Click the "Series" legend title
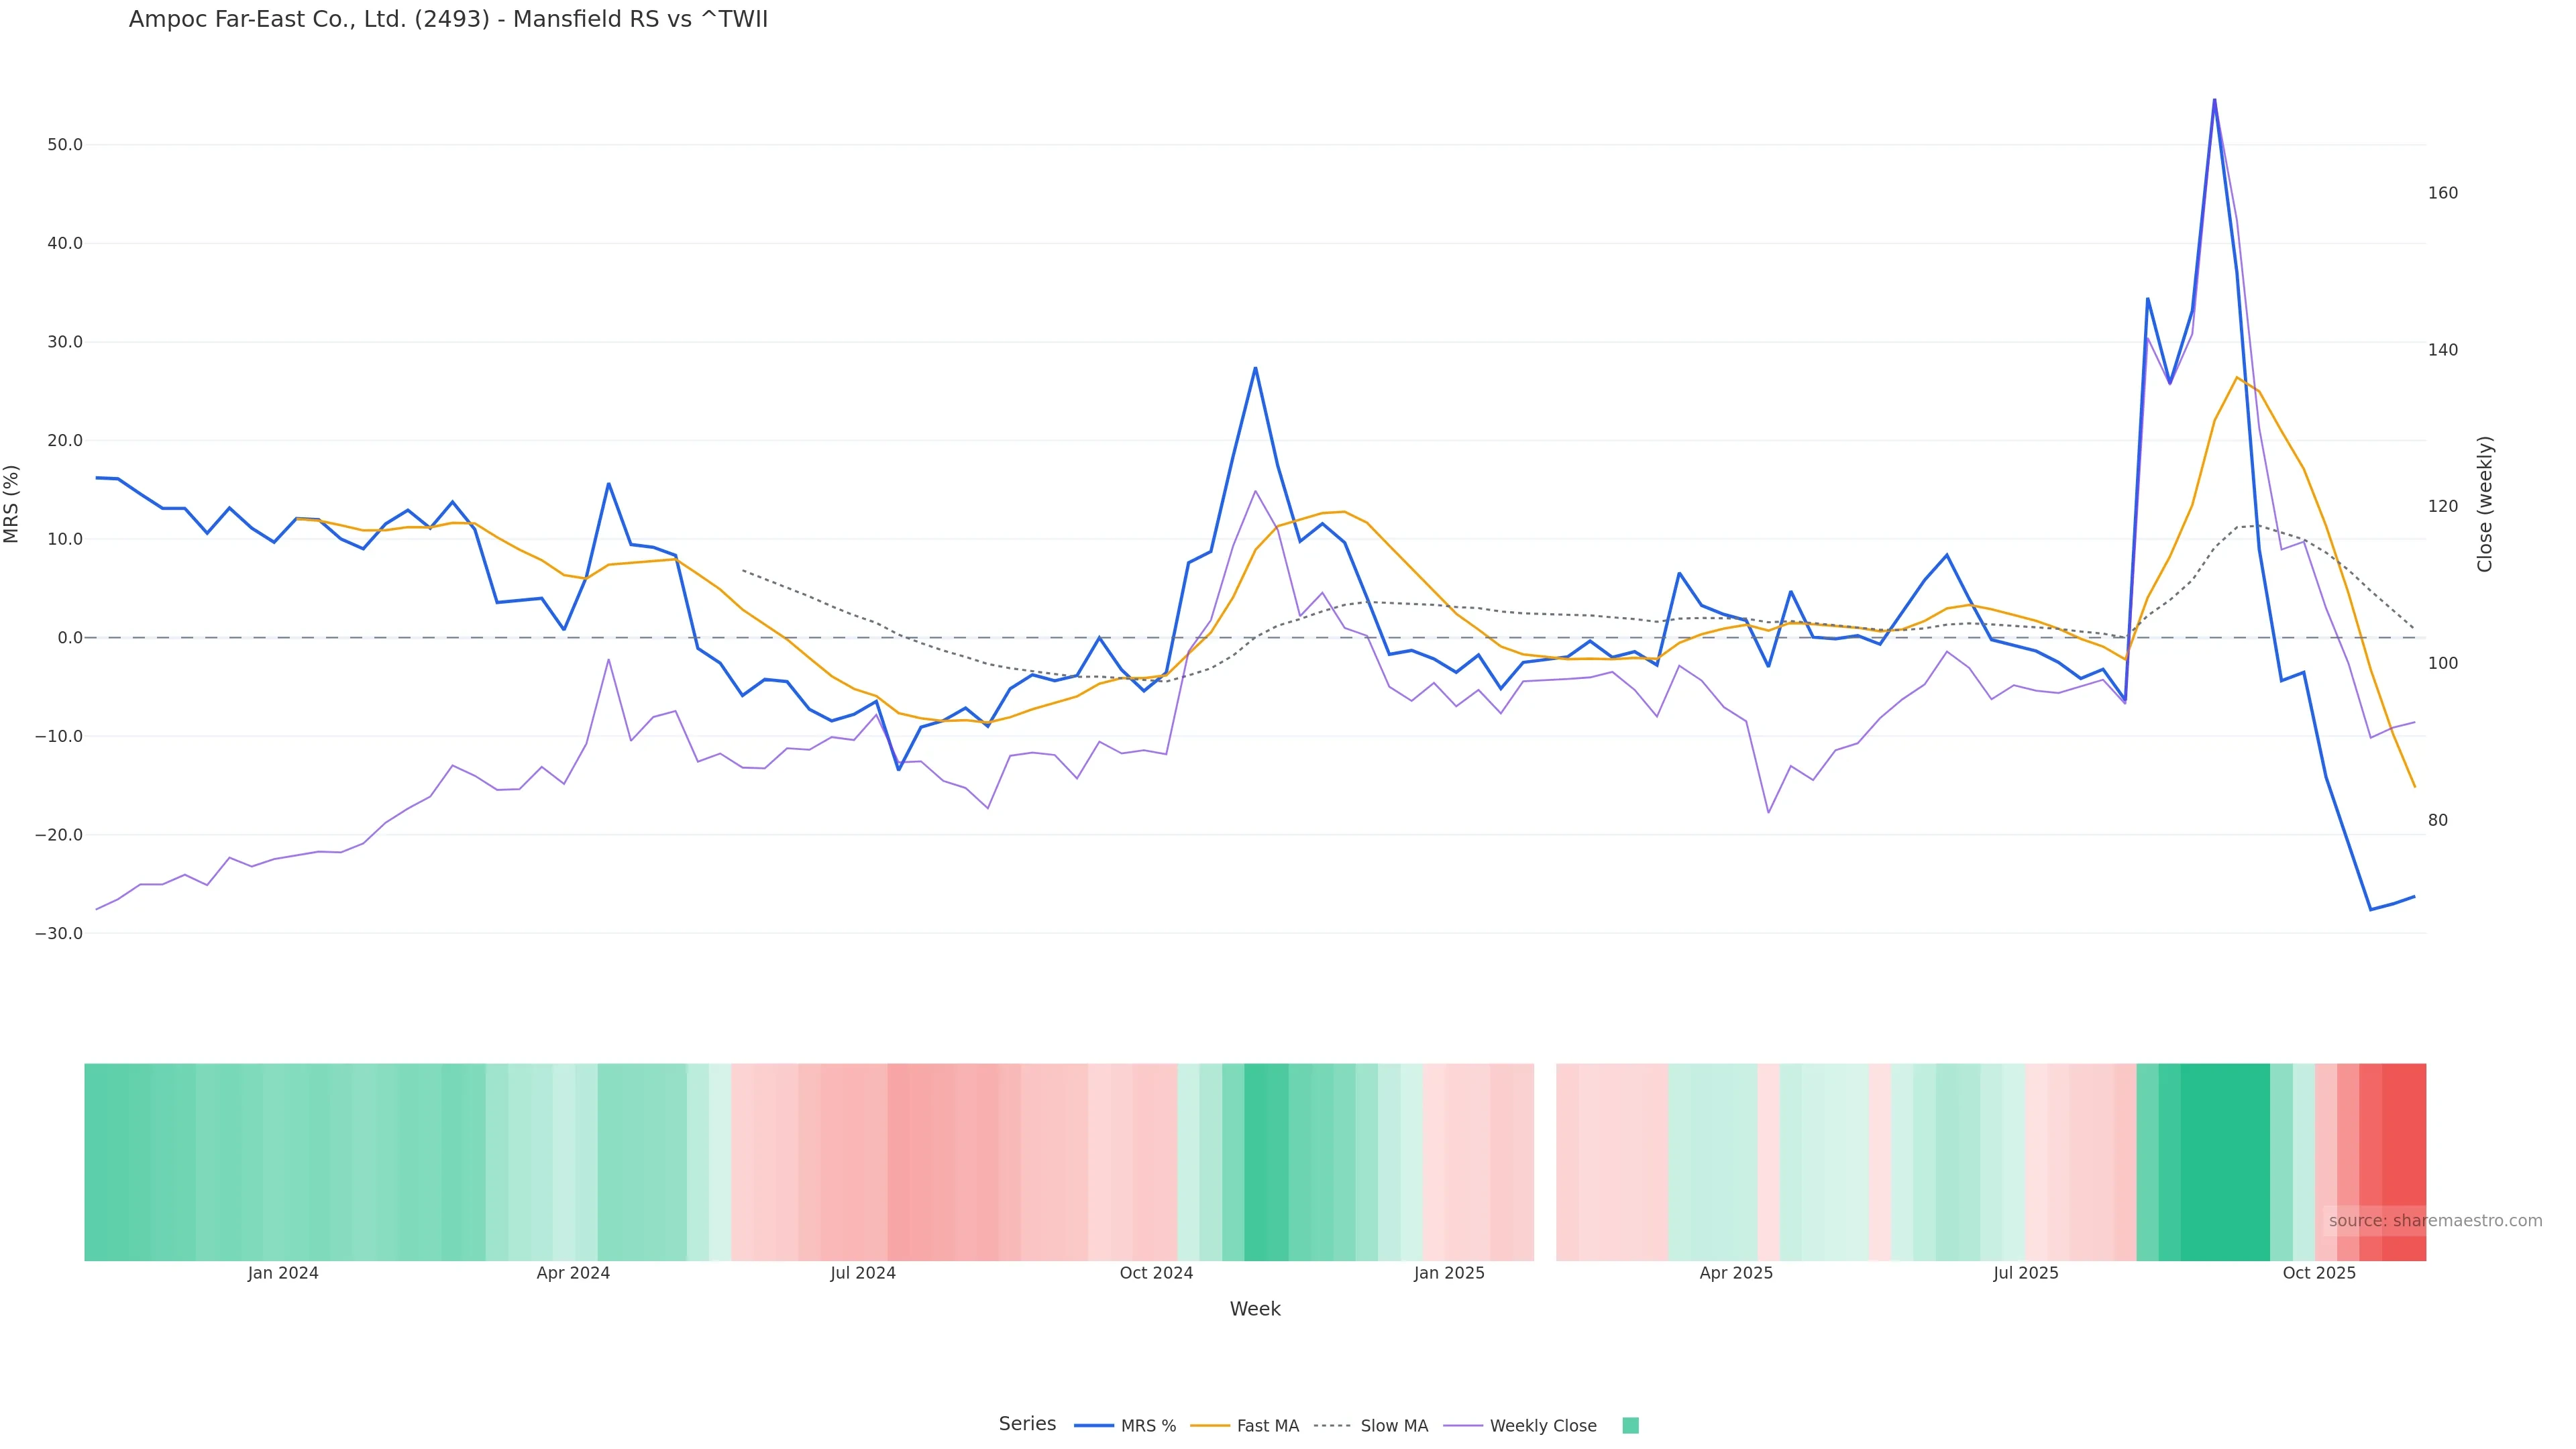 (1027, 1424)
